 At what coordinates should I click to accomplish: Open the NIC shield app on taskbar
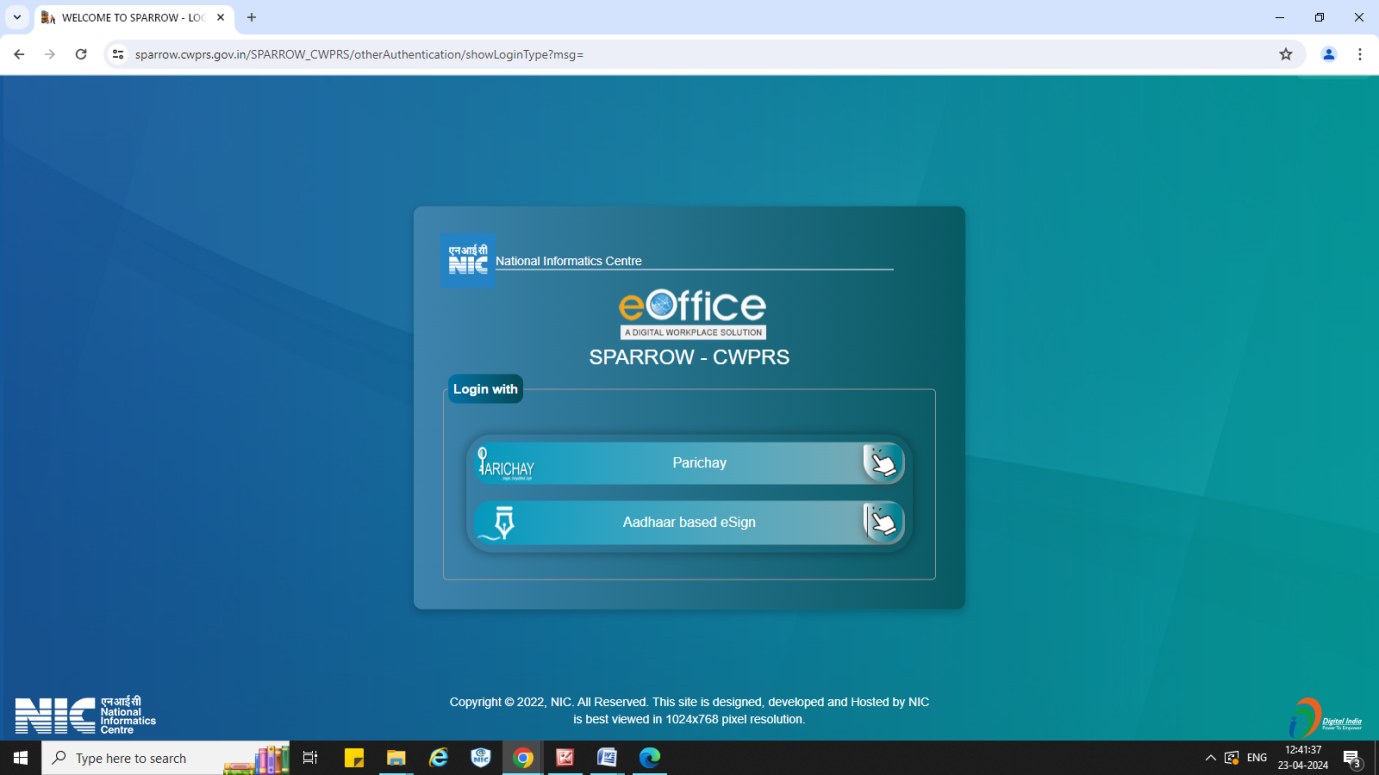[x=481, y=758]
